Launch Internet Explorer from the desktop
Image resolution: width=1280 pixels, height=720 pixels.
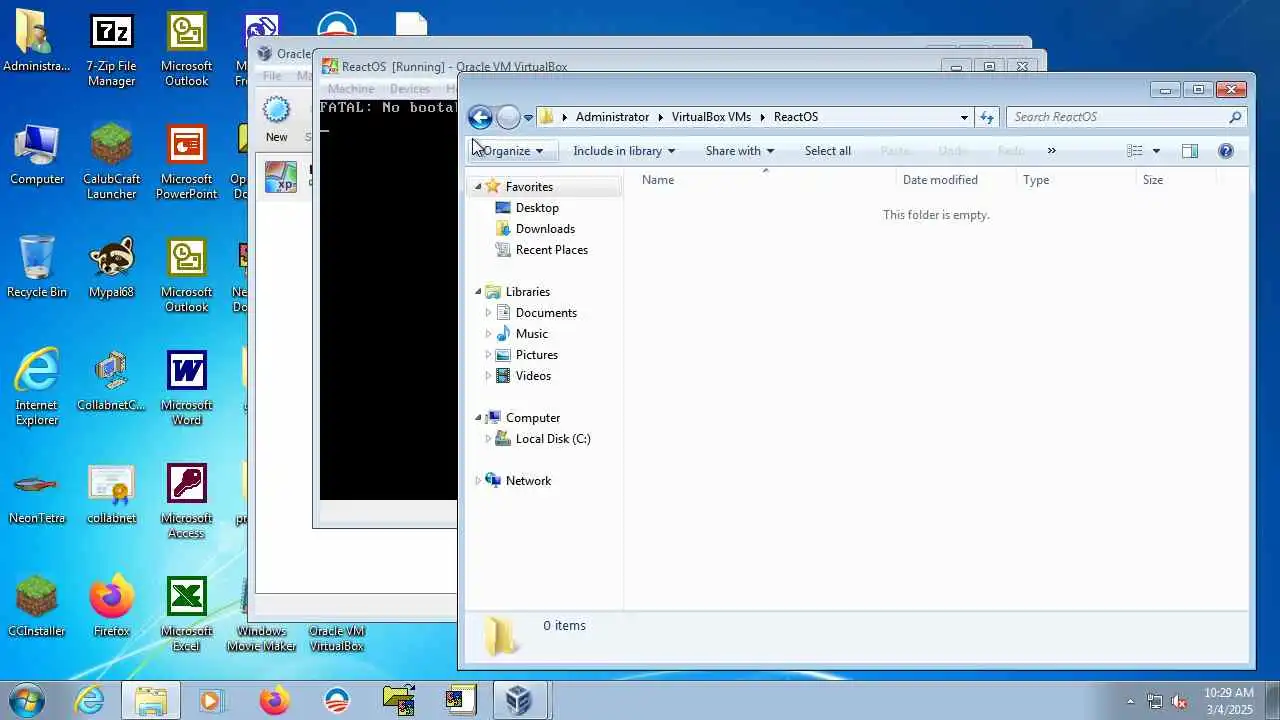(x=37, y=385)
